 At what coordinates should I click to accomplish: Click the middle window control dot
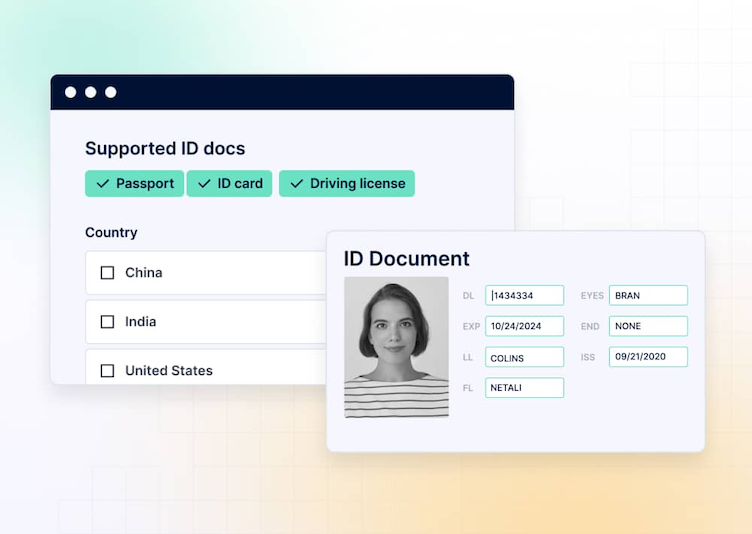[91, 92]
